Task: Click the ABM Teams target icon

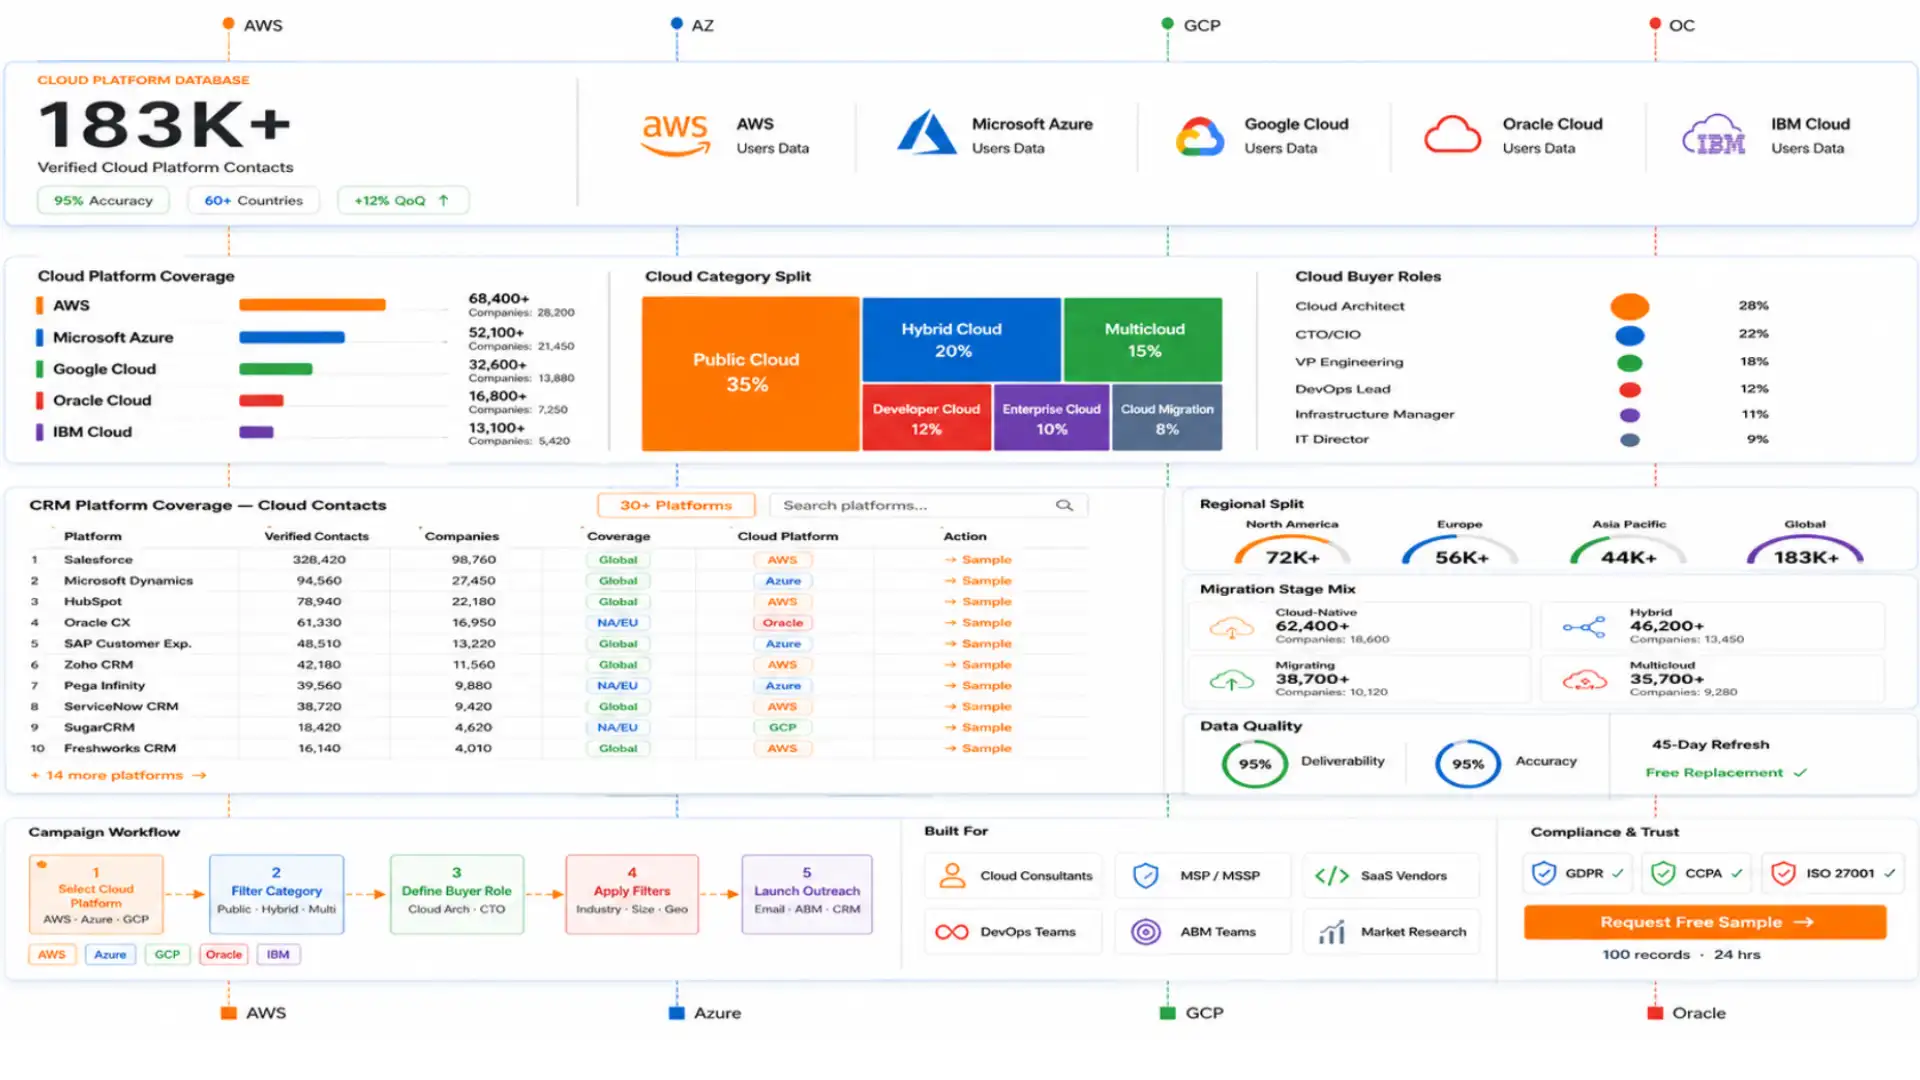Action: [1146, 932]
